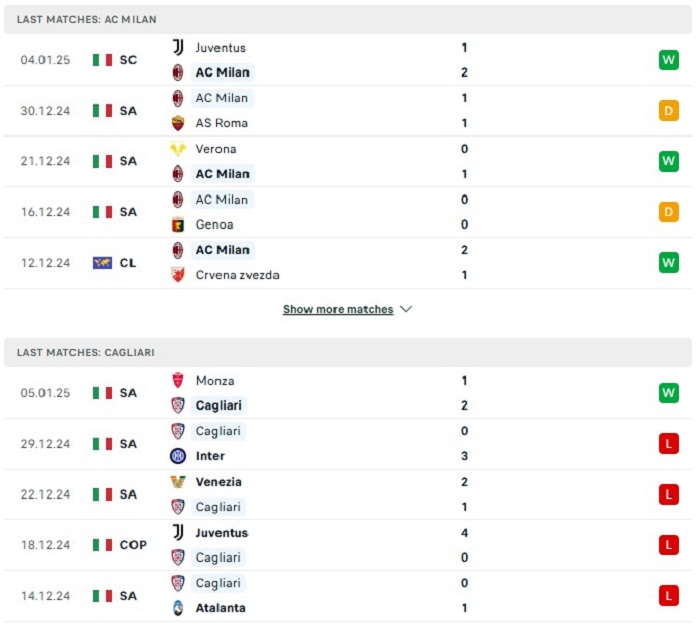Click the Juventus crest in the 04.01.25 match
Viewport: 700px width, 633px height.
coord(178,47)
